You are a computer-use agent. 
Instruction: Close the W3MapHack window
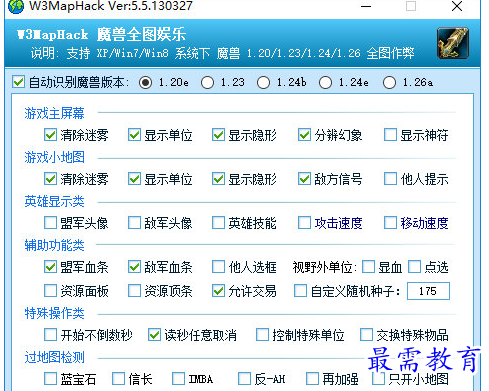point(457,6)
